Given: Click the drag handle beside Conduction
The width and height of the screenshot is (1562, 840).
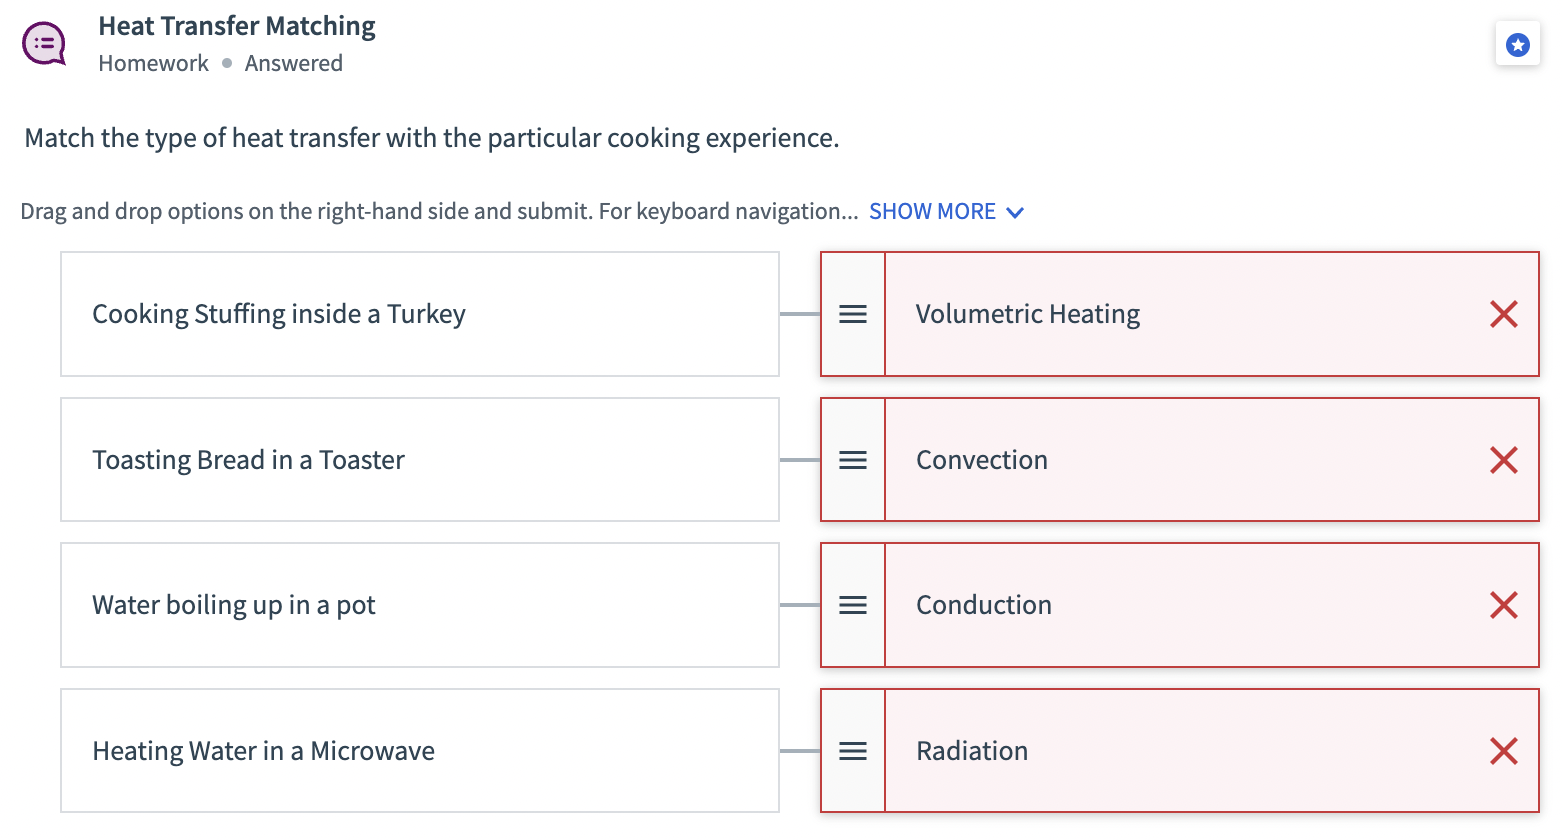Looking at the screenshot, I should (852, 605).
